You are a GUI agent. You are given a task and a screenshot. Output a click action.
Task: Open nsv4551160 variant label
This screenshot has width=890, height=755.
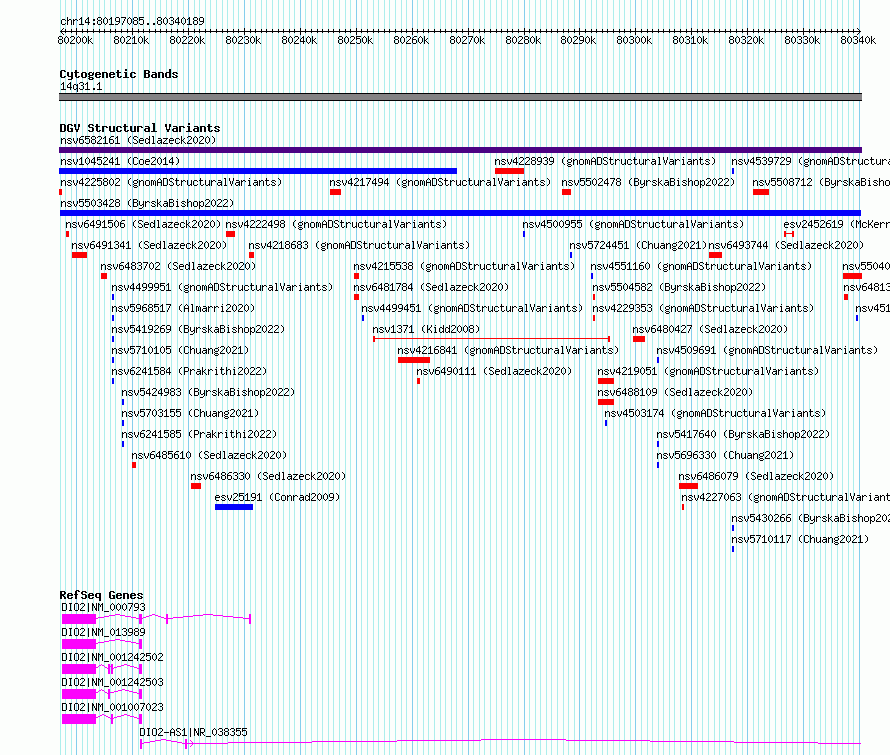[701, 266]
